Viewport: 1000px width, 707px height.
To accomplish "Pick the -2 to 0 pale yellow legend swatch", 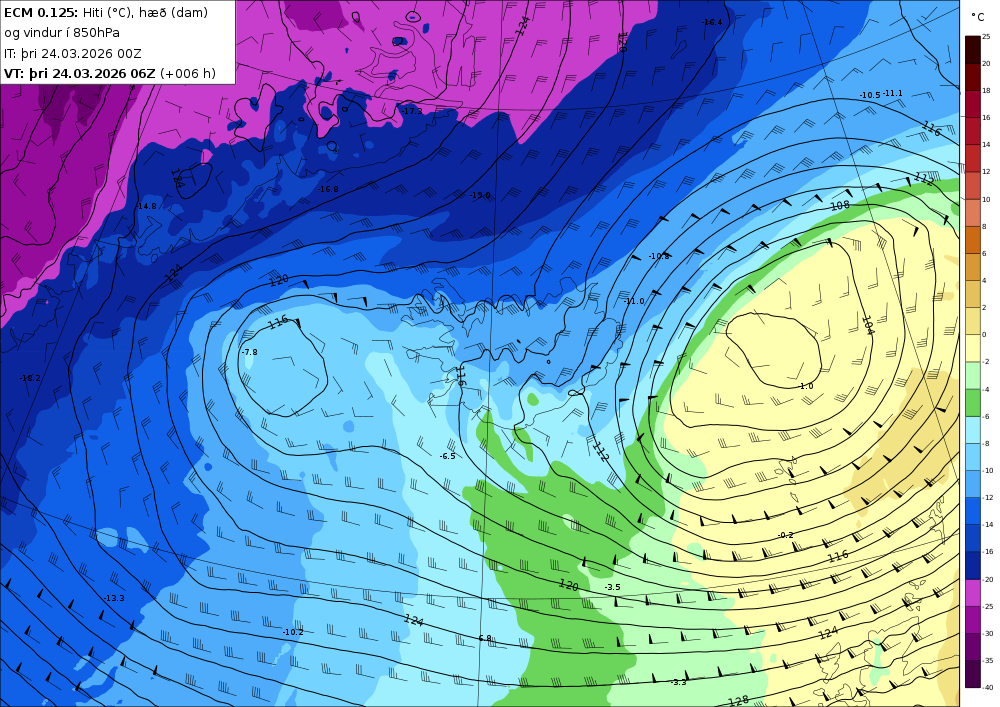I will click(973, 348).
